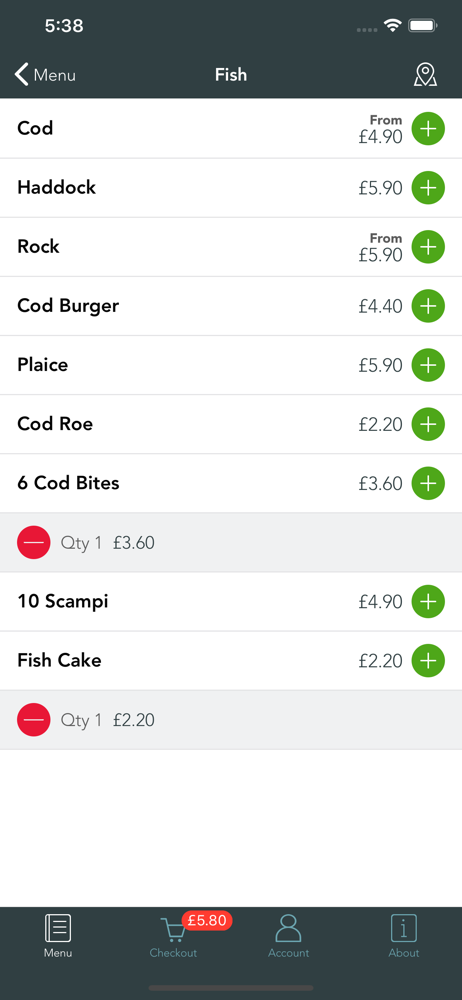This screenshot has height=1000, width=462.
Task: Switch to the Account tab
Action: click(288, 936)
